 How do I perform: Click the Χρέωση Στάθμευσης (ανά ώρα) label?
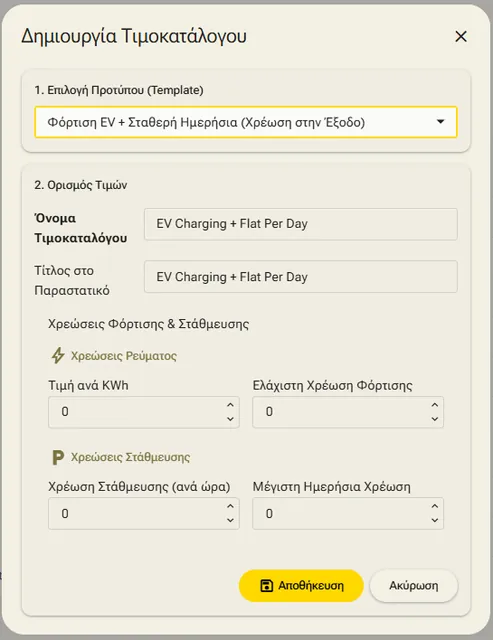coord(139,487)
